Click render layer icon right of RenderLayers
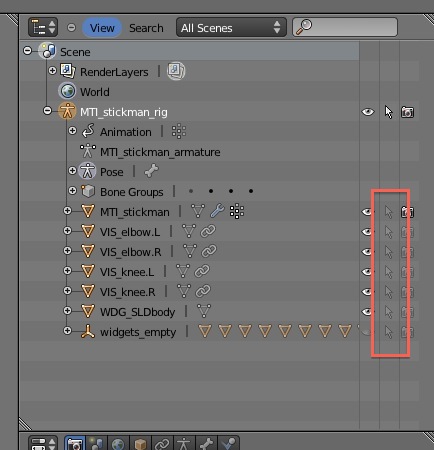The image size is (434, 450). [x=176, y=71]
